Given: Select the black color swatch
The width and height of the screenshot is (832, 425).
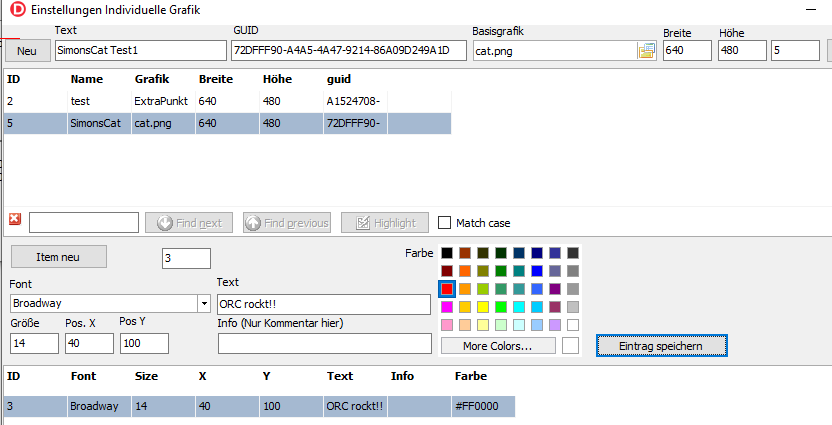Looking at the screenshot, I should point(448,253).
